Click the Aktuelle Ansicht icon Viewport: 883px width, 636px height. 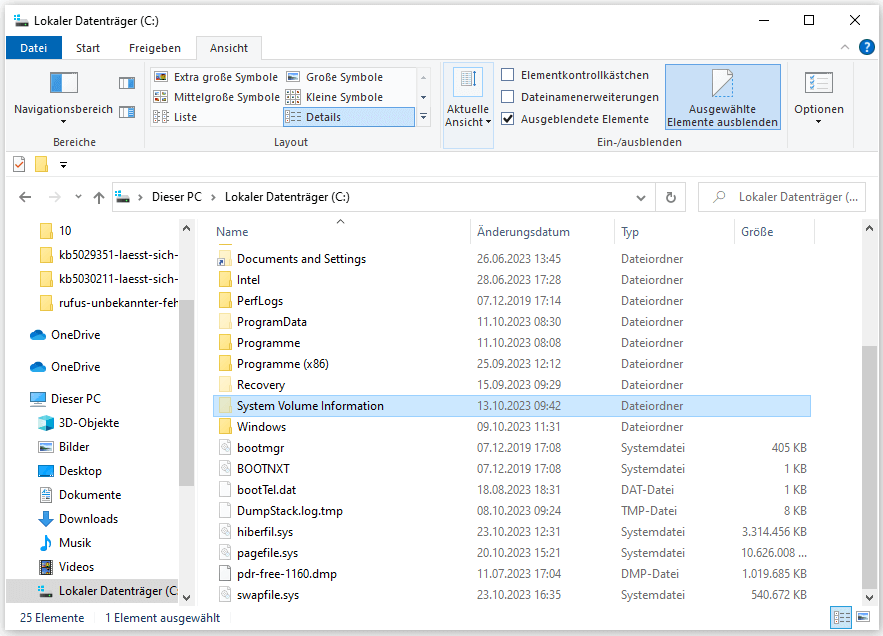point(467,84)
